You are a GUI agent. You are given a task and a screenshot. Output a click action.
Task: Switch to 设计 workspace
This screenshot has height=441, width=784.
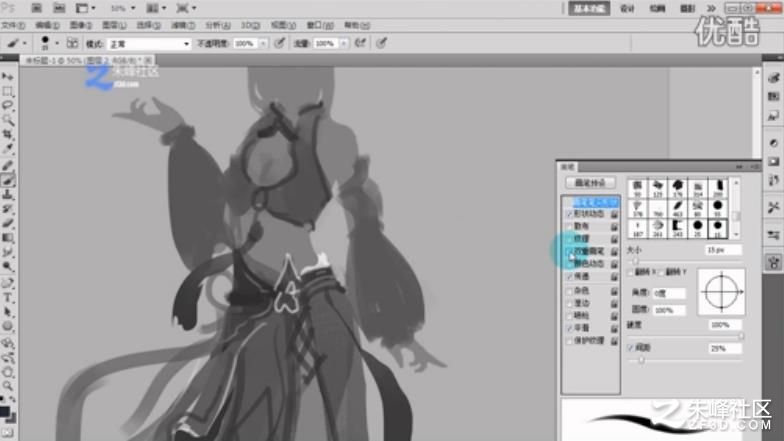(627, 8)
